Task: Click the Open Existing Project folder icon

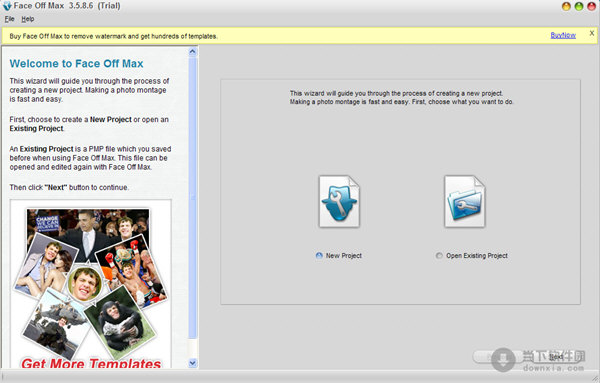Action: pos(465,201)
